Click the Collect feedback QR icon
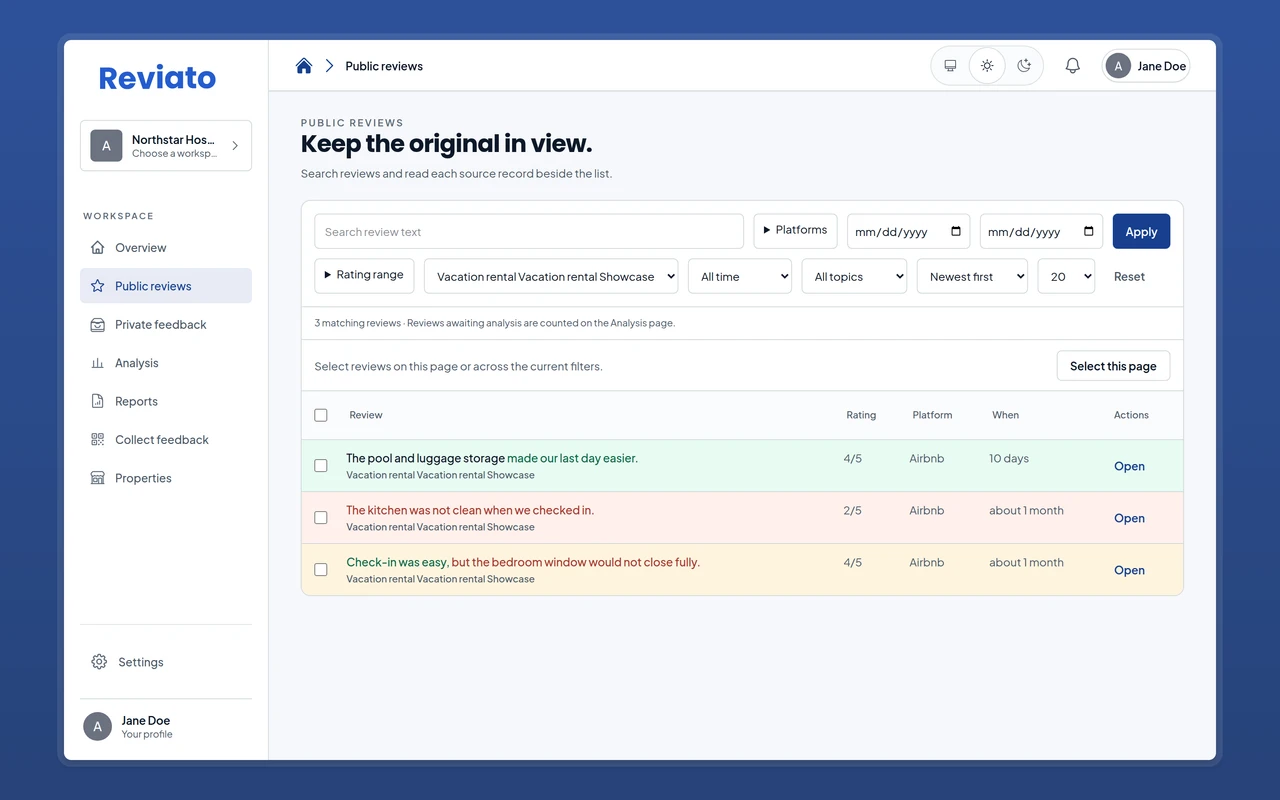This screenshot has height=800, width=1280. click(x=97, y=440)
